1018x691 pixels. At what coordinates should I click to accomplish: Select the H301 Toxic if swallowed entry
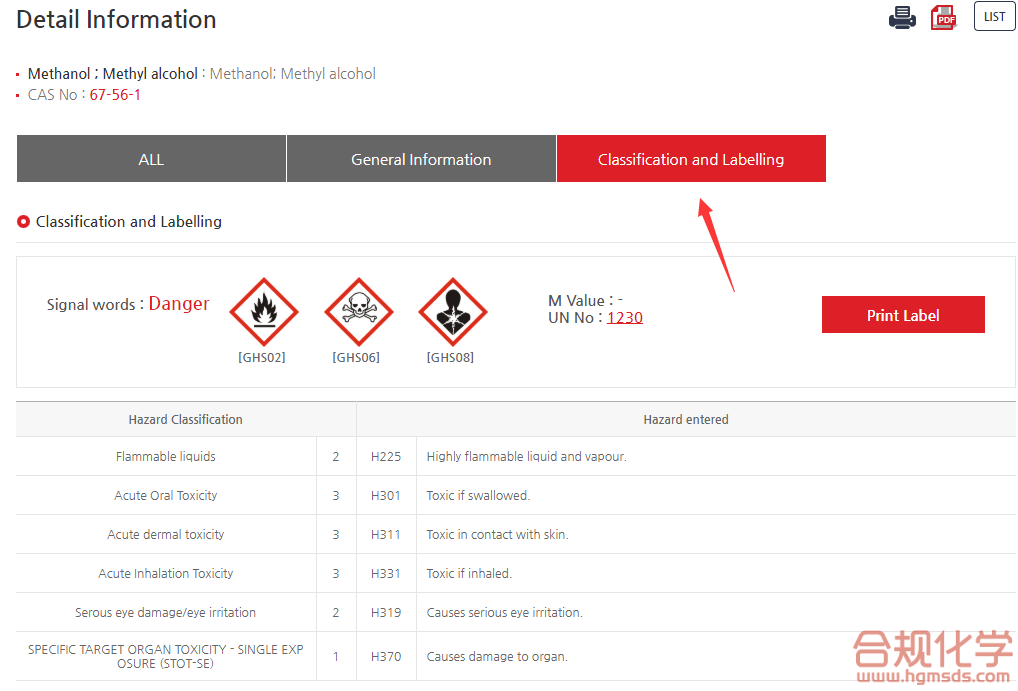(x=478, y=496)
